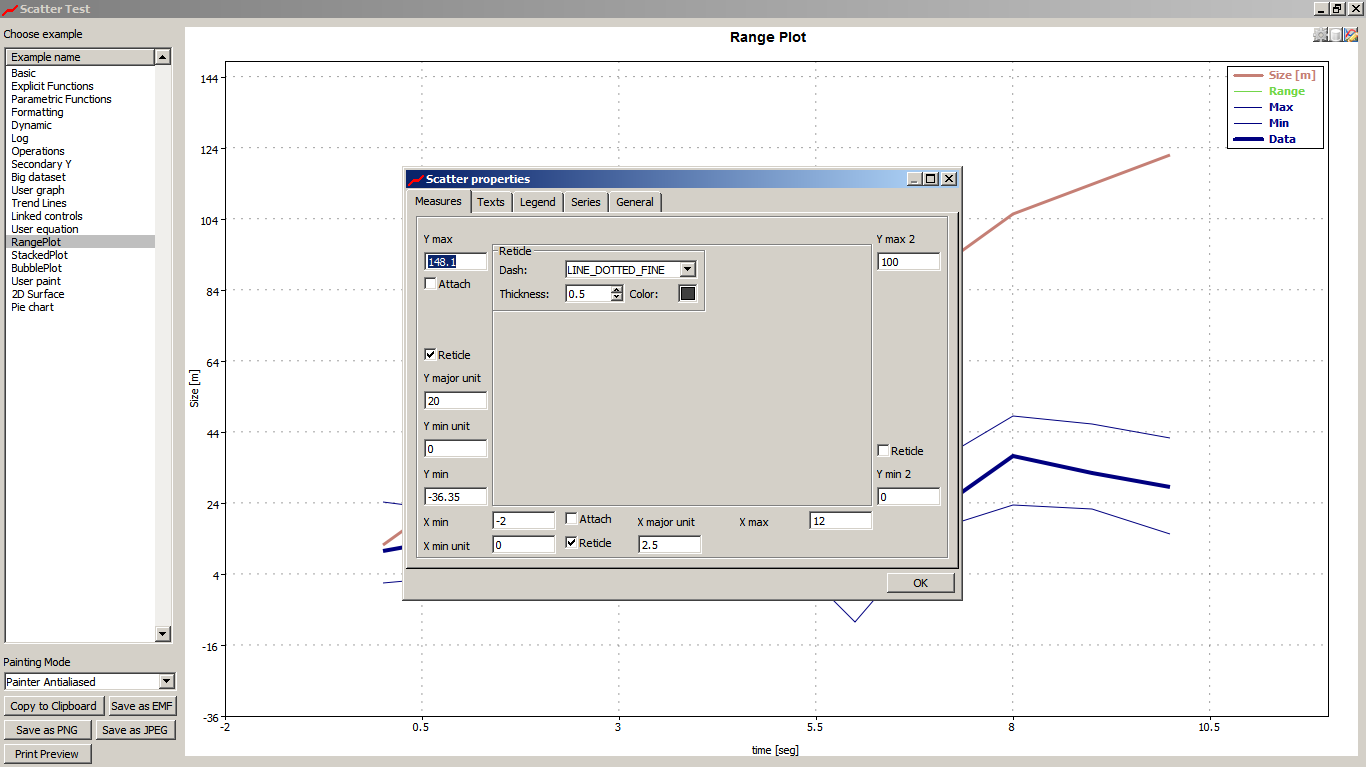Click the gear properties icon above chart
The width and height of the screenshot is (1366, 768).
[x=1321, y=35]
